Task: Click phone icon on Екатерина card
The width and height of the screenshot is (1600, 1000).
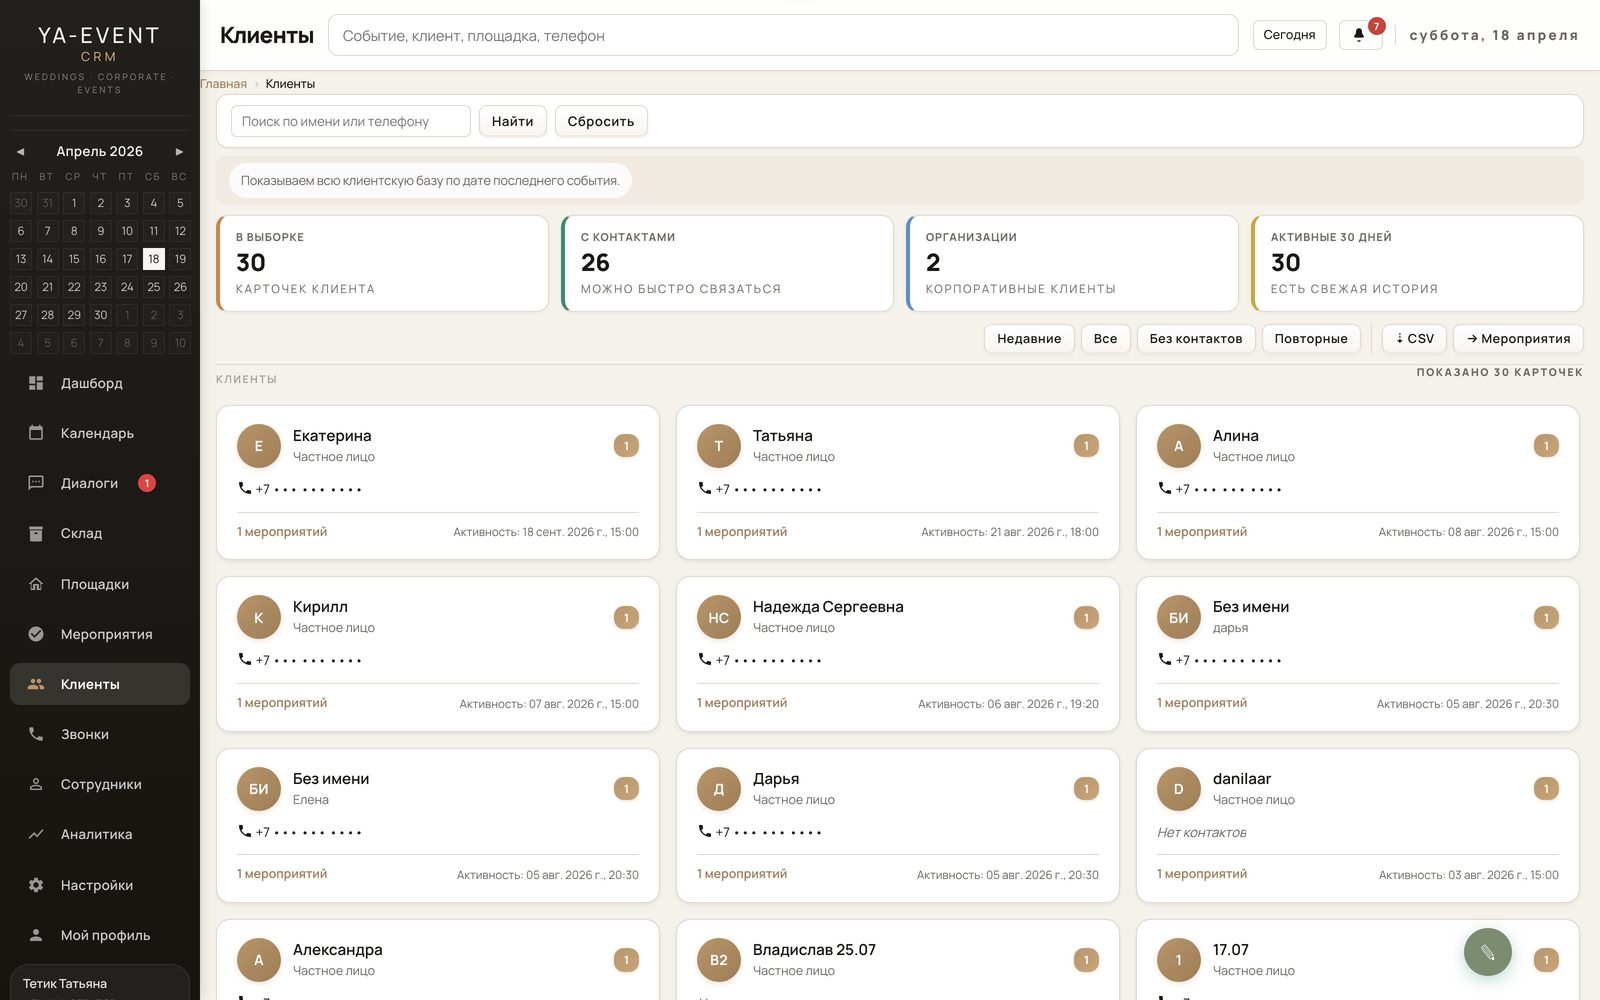Action: (245, 489)
